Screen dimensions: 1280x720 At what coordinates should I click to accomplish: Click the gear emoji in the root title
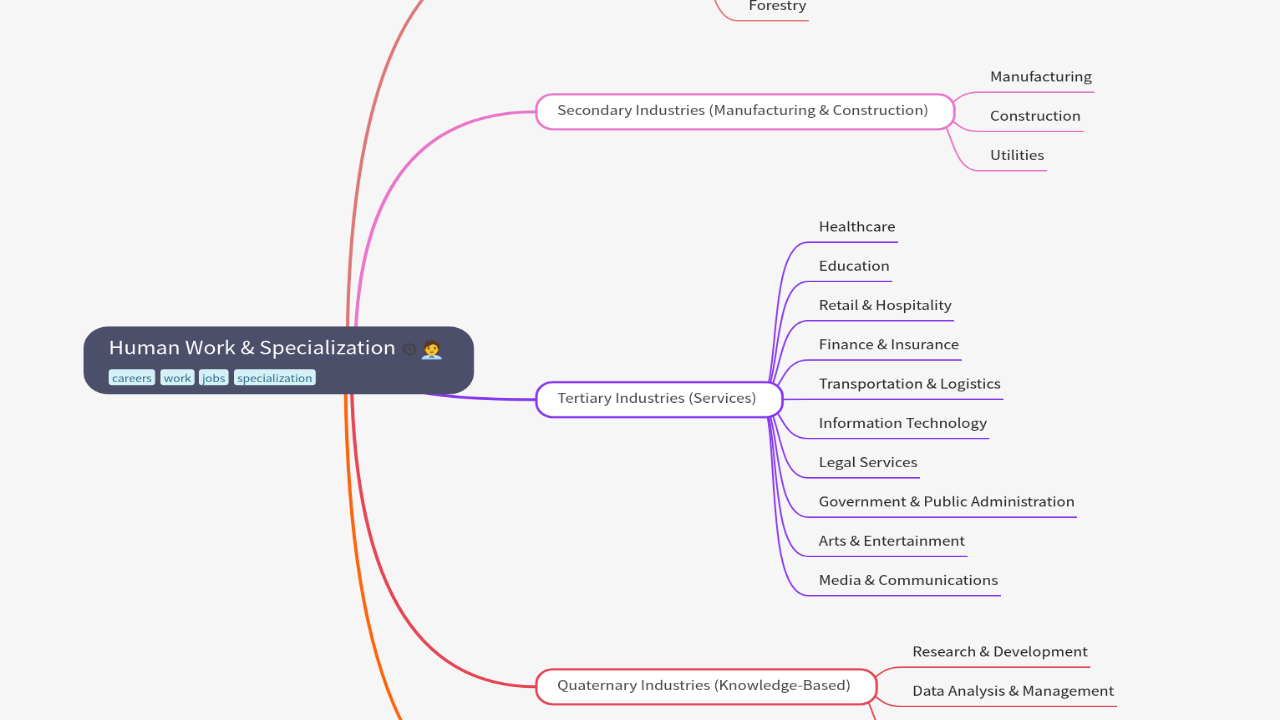pos(409,350)
